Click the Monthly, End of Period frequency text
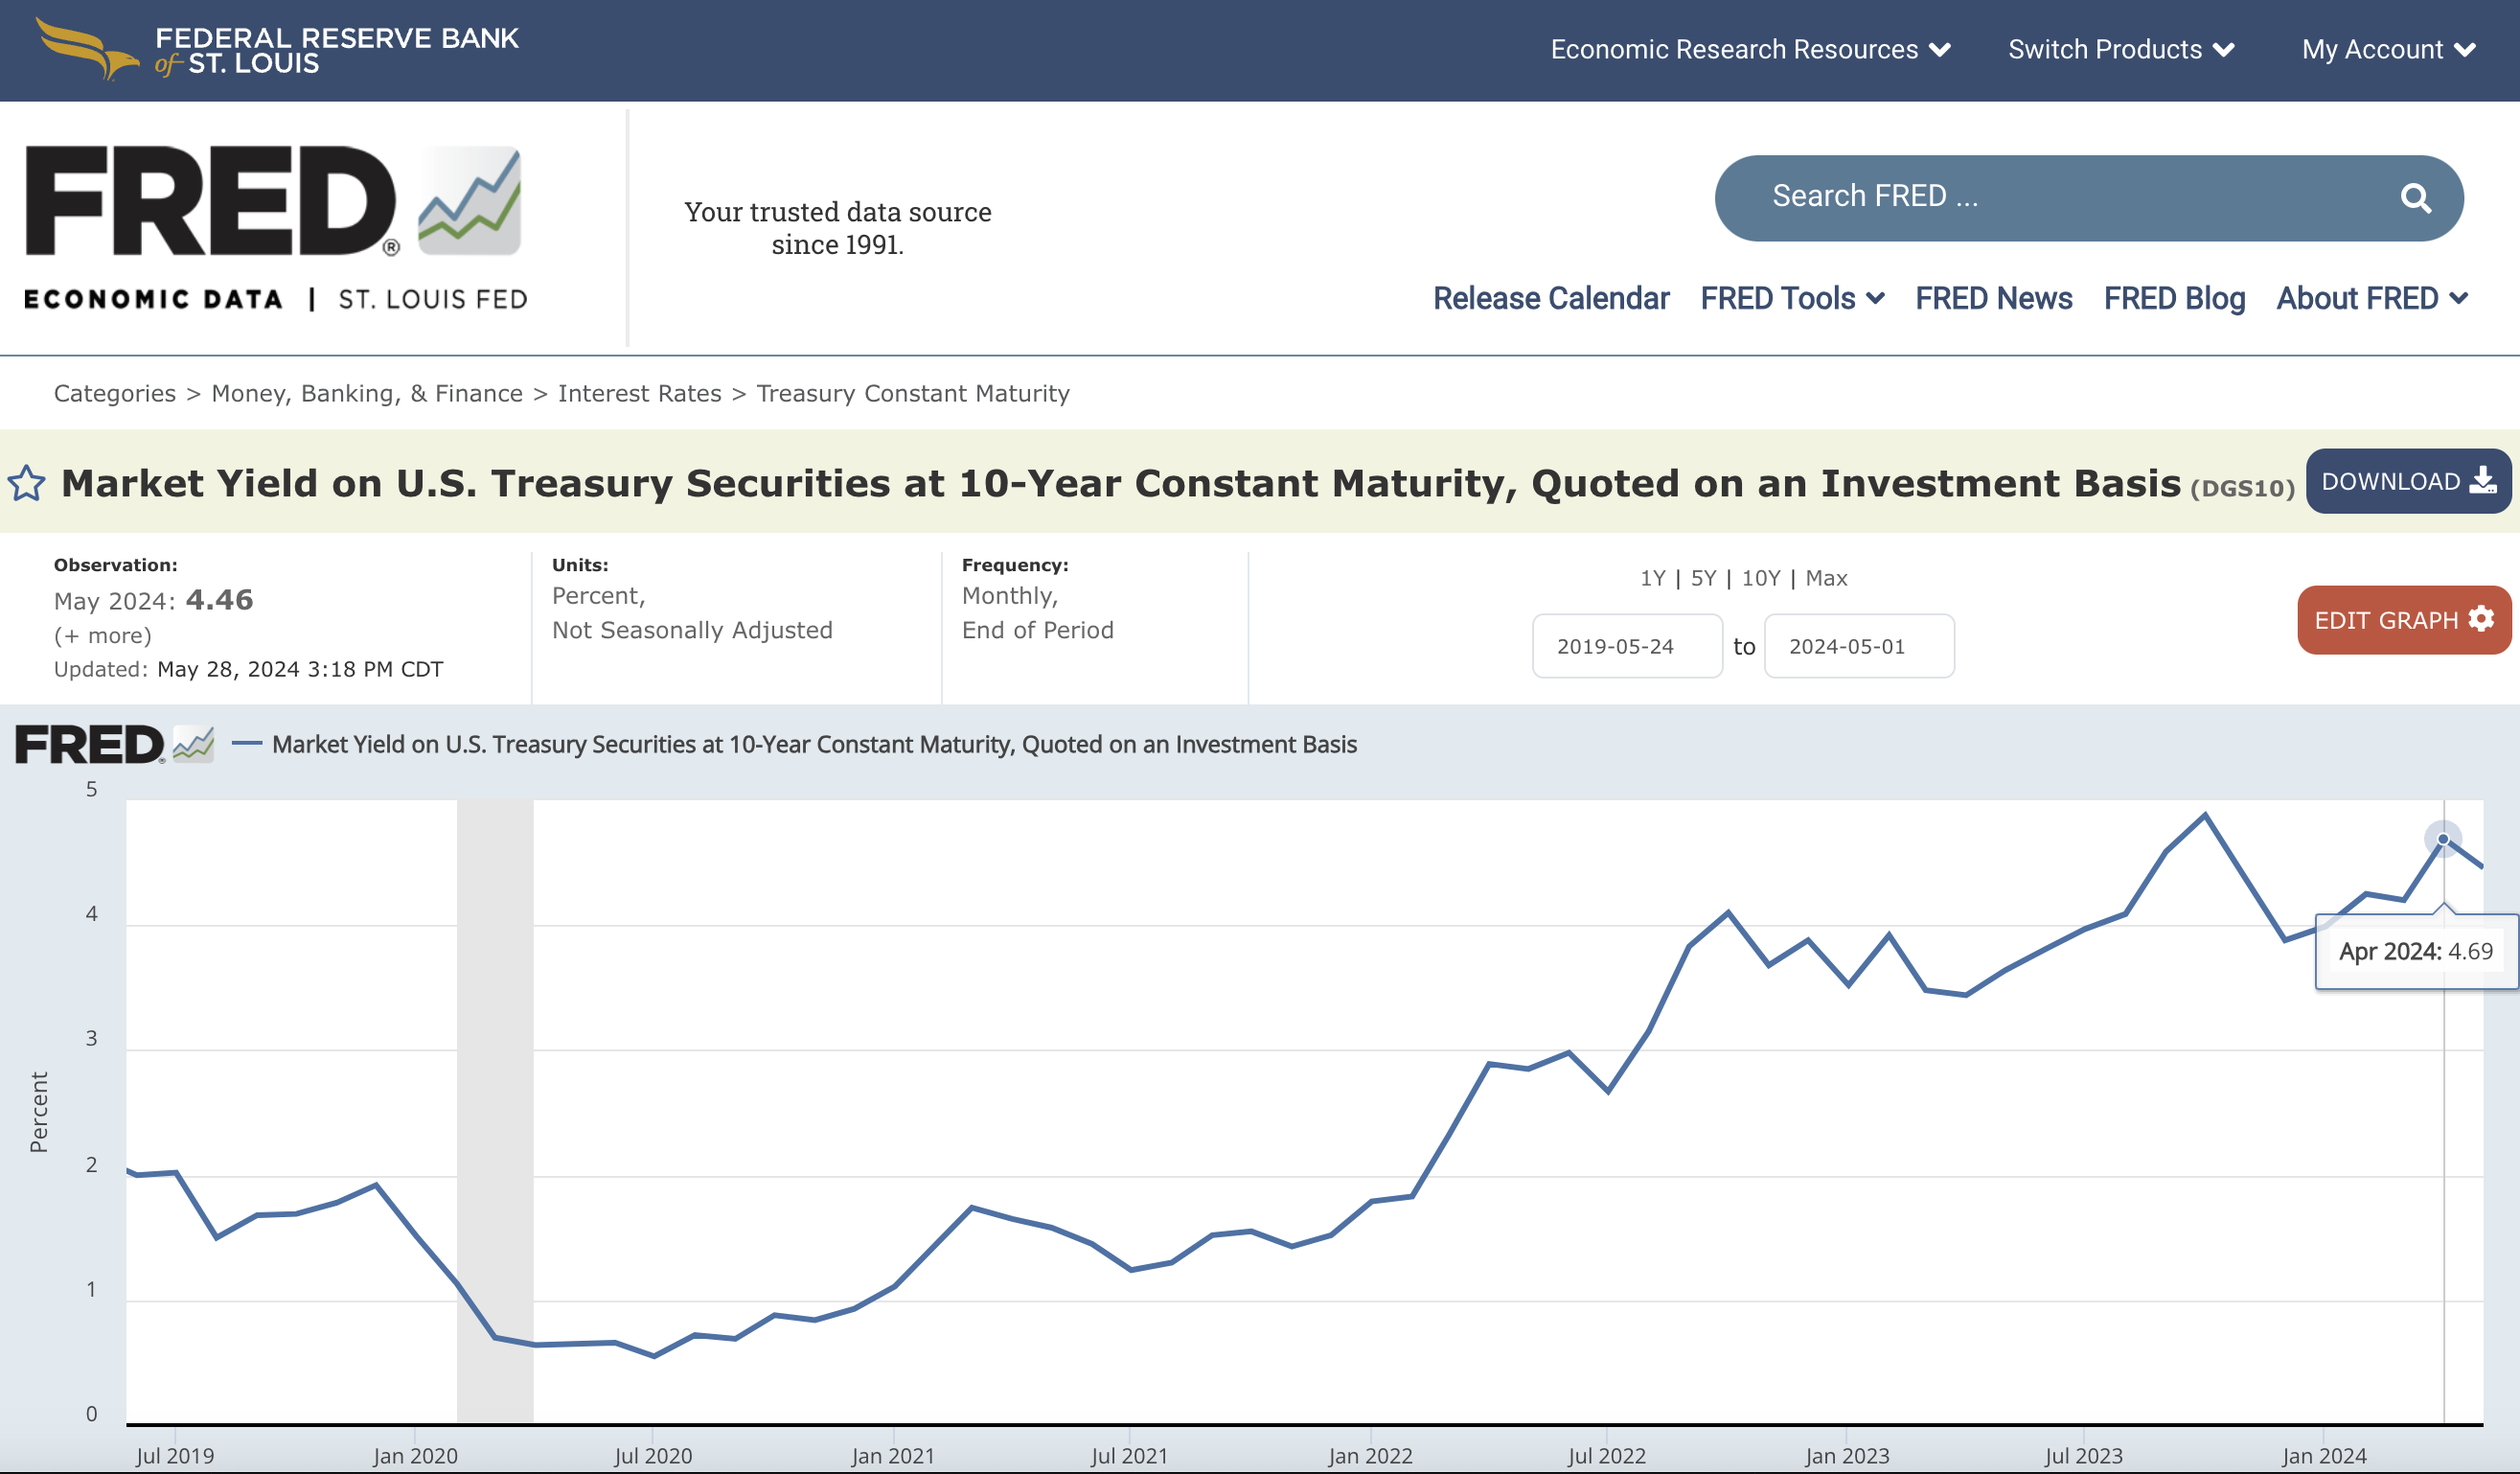The width and height of the screenshot is (2520, 1474). (x=1037, y=612)
